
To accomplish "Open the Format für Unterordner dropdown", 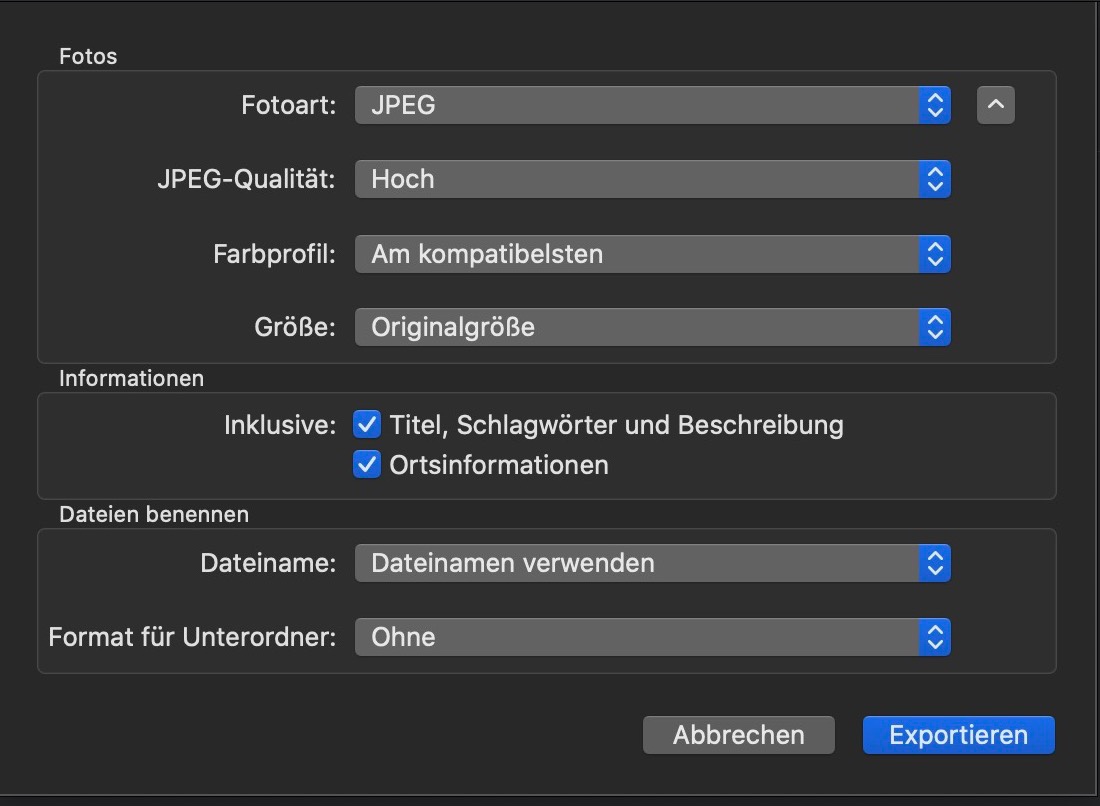I will click(652, 637).
